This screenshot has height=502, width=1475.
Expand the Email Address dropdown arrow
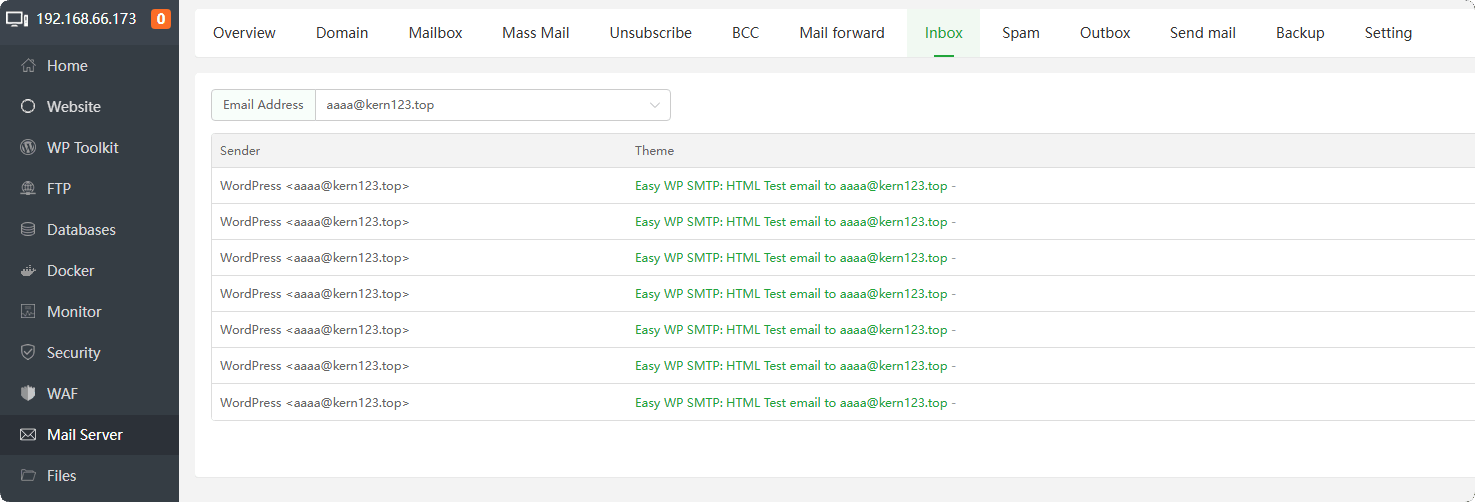click(x=655, y=105)
